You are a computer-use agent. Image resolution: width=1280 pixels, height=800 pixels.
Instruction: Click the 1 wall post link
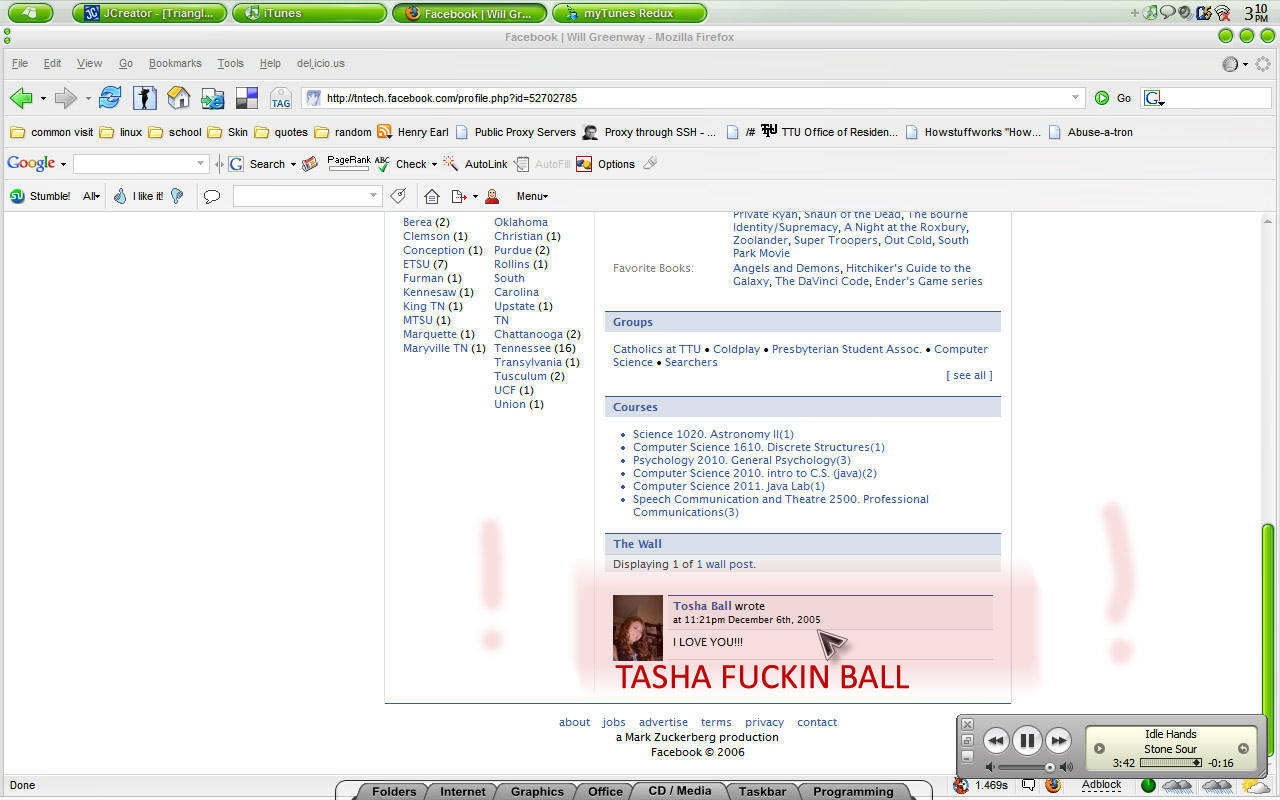725,564
